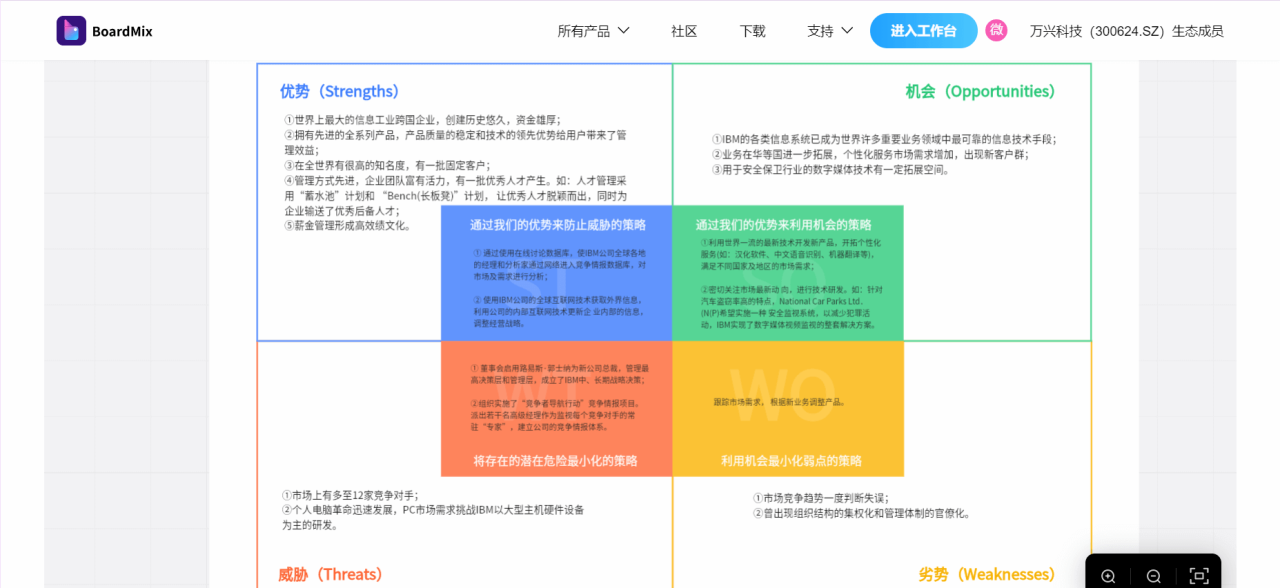Click the pink 微 badge icon

pyautogui.click(x=996, y=30)
